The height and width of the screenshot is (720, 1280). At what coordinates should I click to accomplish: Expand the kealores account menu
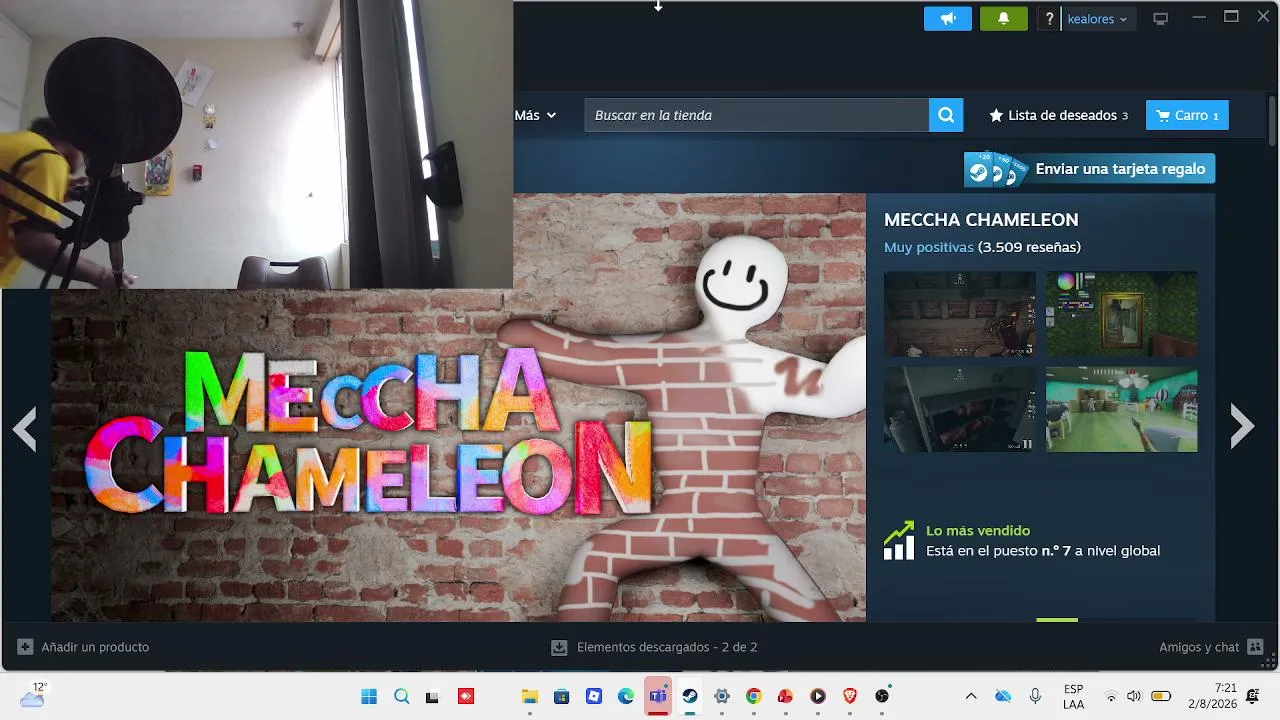(x=1097, y=19)
